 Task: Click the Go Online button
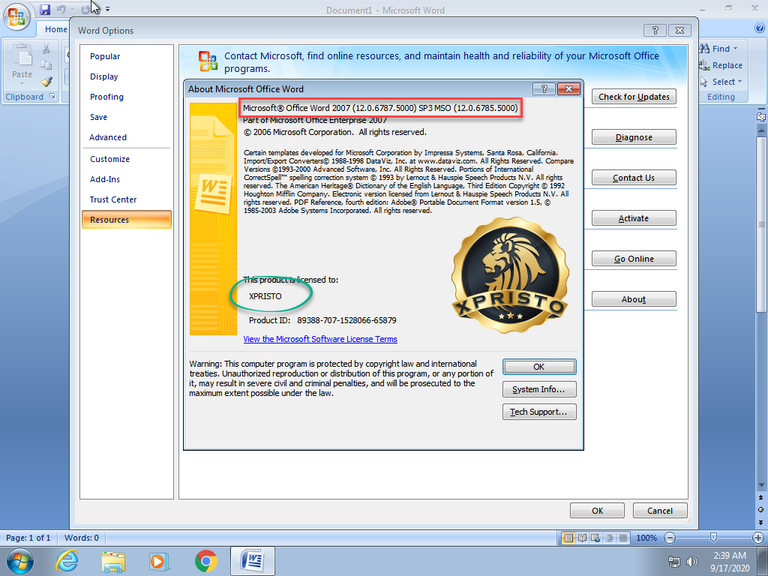point(634,259)
